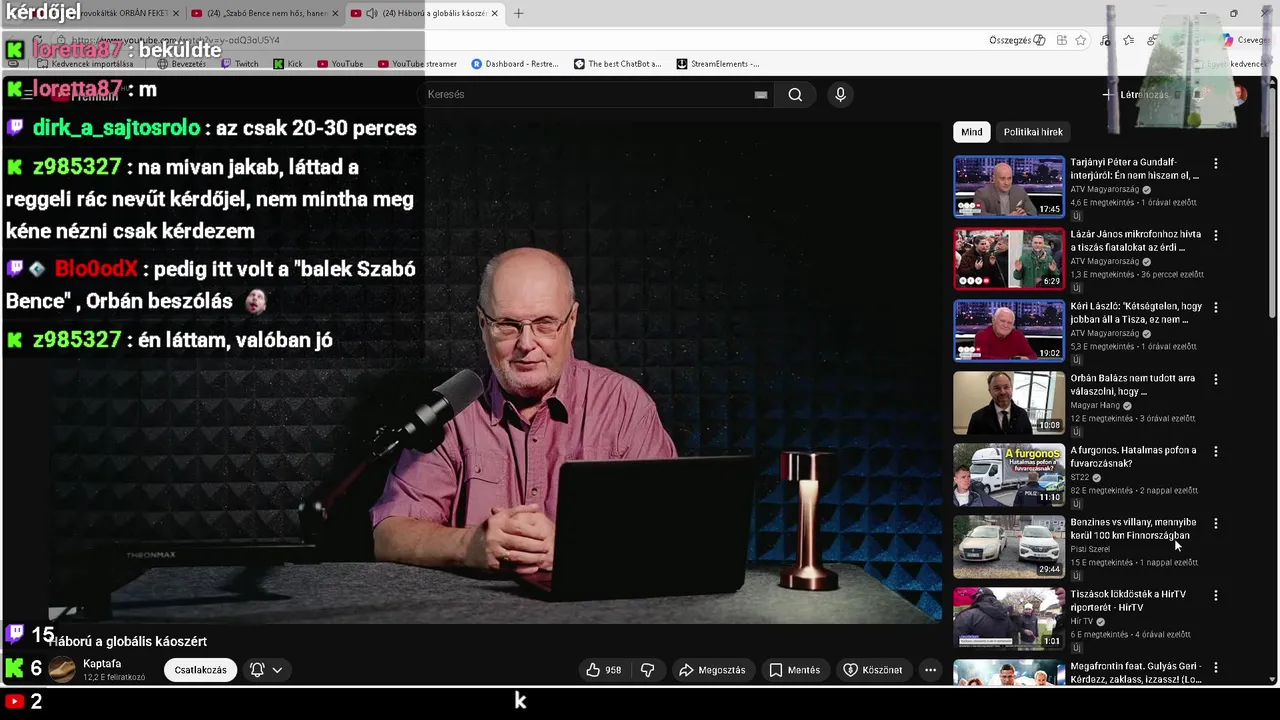1280x720 pixels.
Task: Save the video with Mentés
Action: pos(794,670)
